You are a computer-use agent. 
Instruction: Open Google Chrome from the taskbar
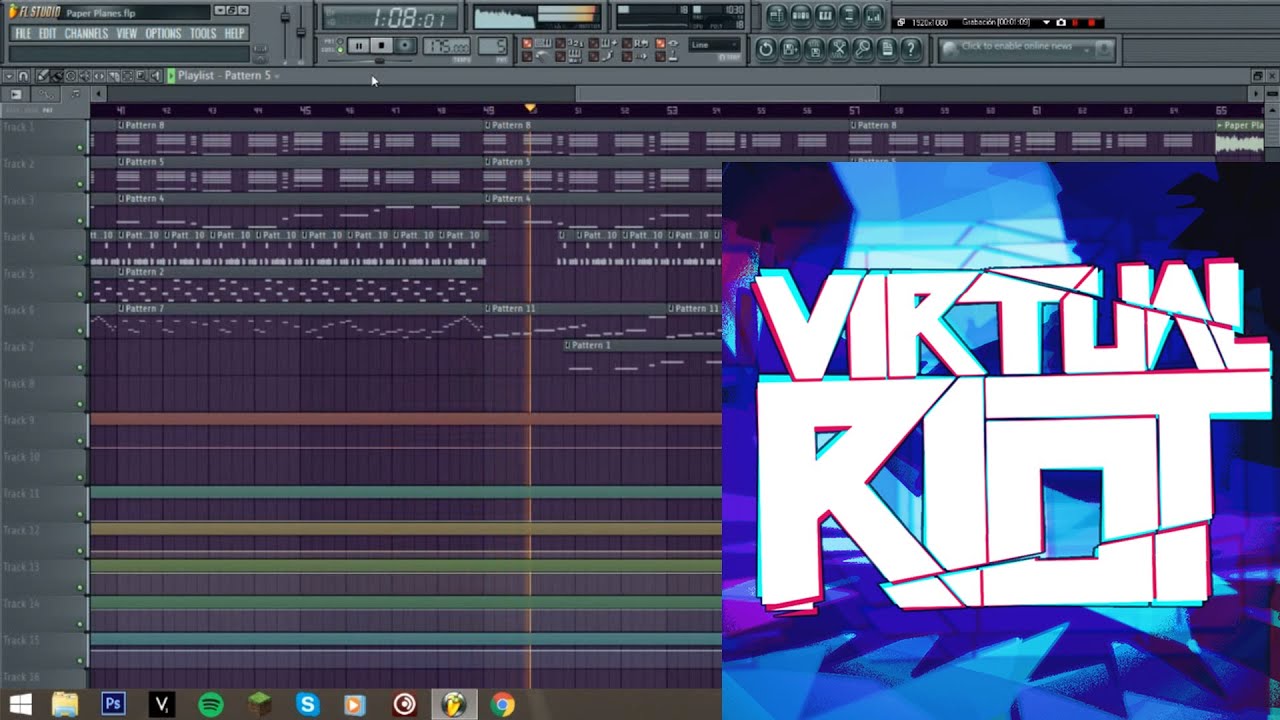[x=502, y=704]
